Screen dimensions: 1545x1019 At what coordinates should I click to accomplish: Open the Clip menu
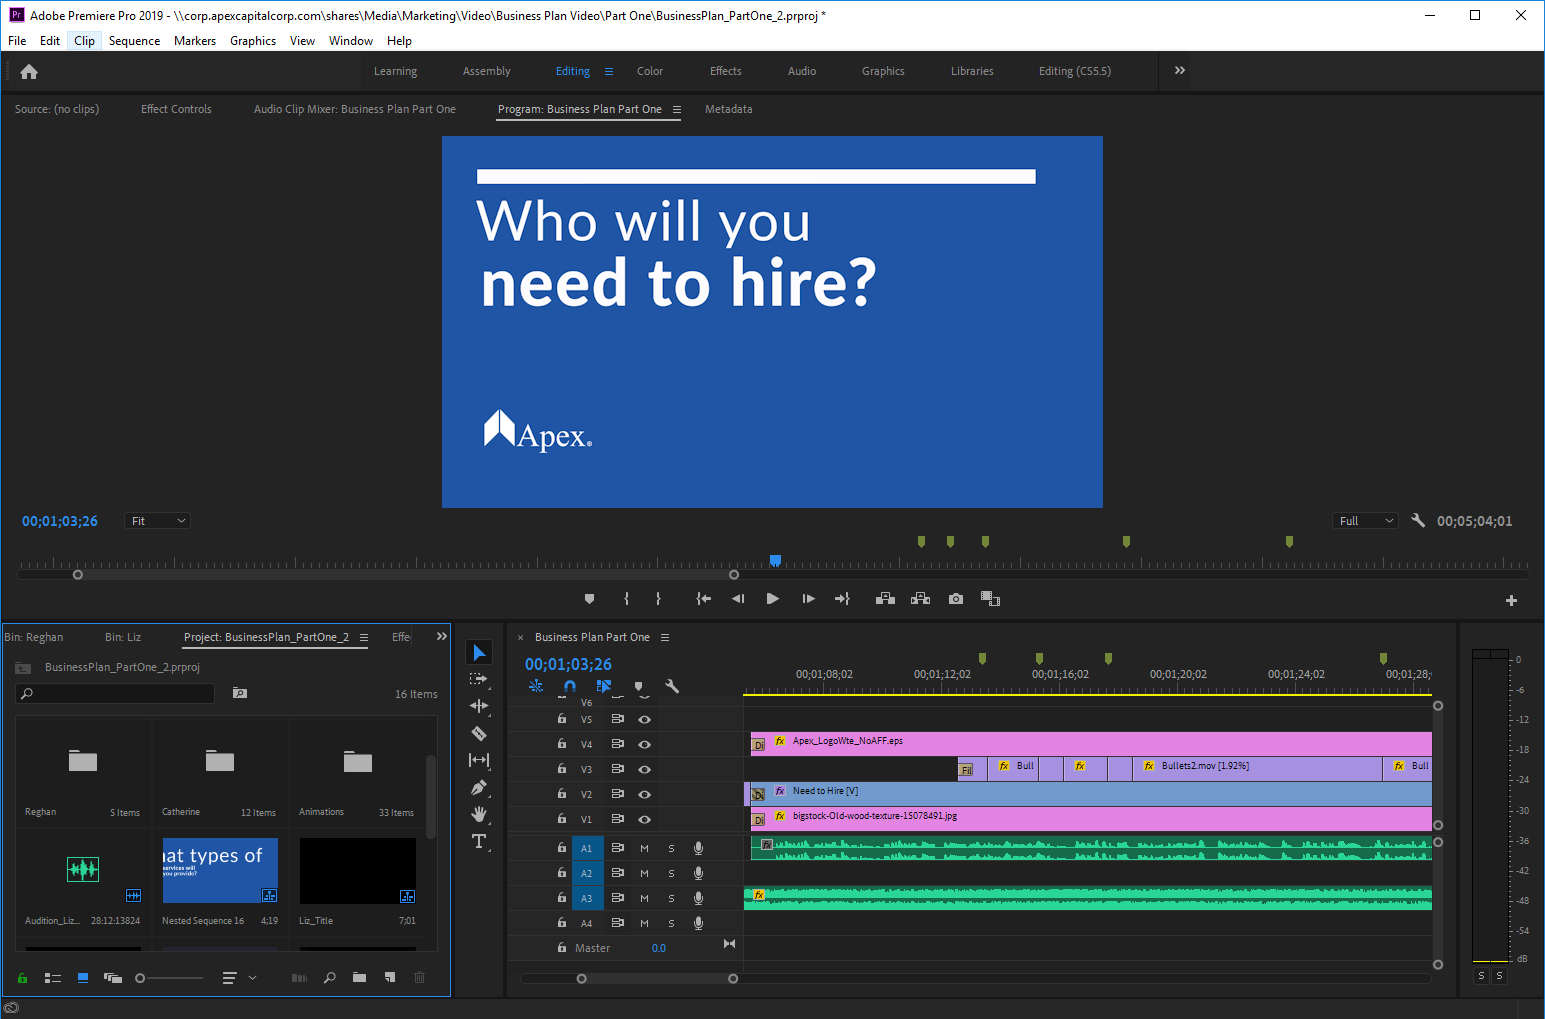[x=85, y=41]
